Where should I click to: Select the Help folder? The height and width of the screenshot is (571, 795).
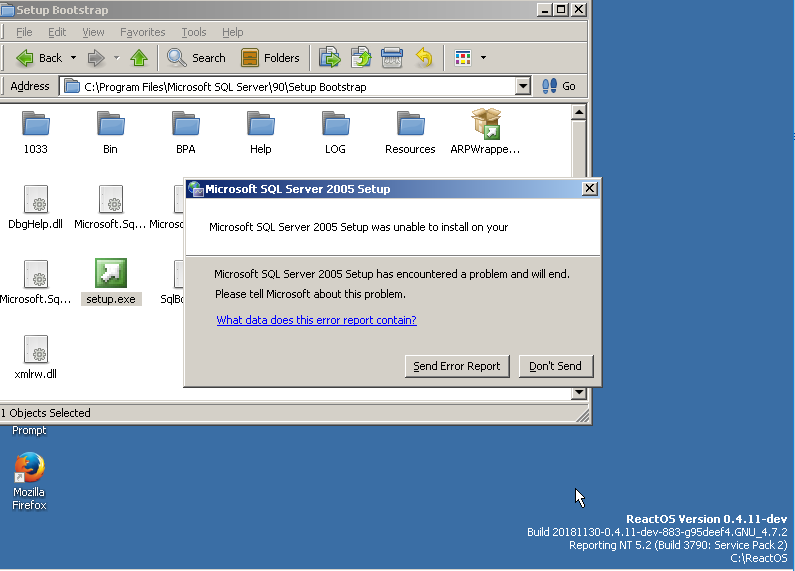tap(261, 133)
